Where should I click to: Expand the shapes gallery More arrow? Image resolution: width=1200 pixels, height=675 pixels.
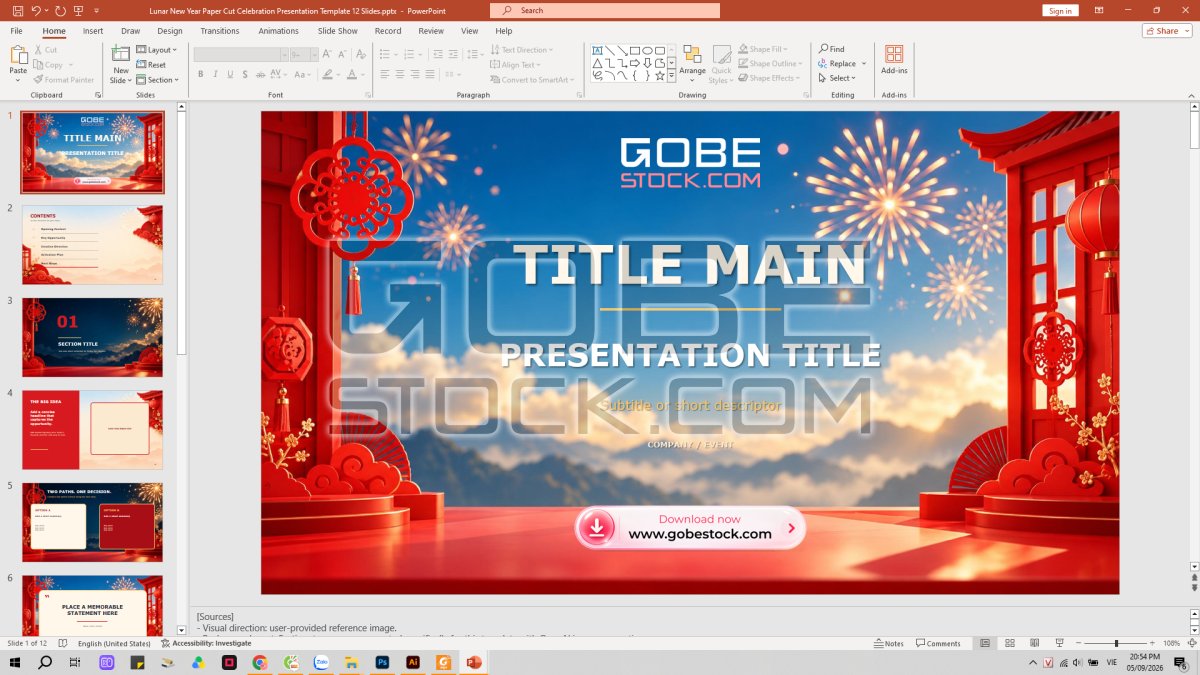[x=672, y=75]
